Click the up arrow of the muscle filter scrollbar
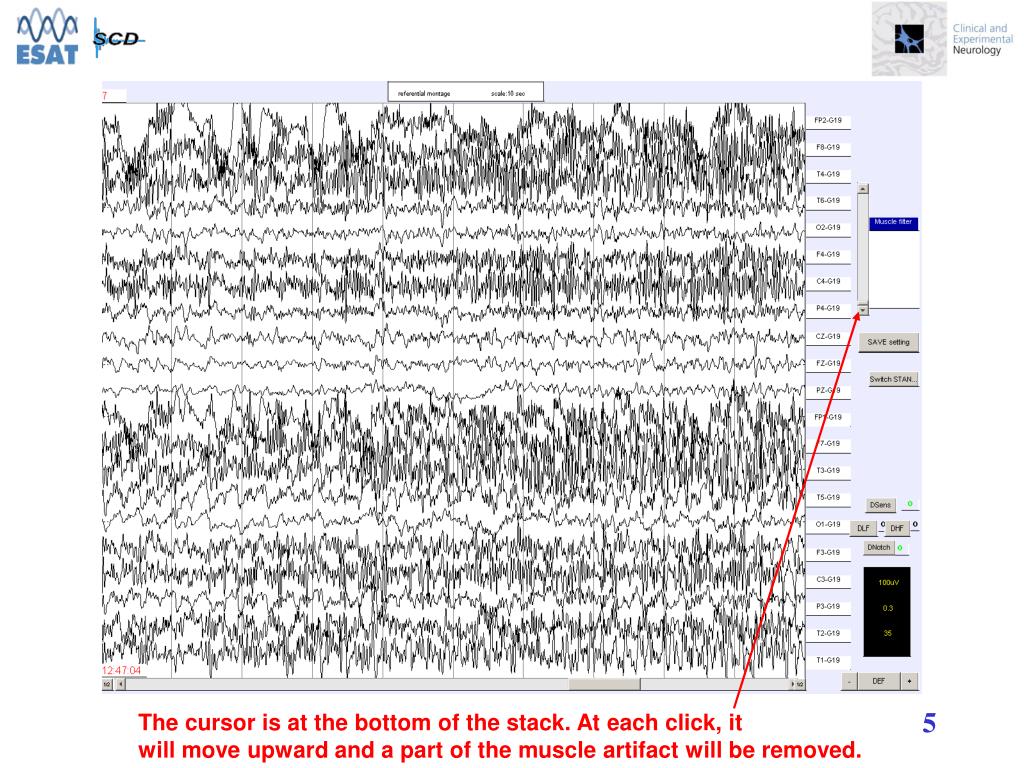Image resolution: width=1024 pixels, height=768 pixels. point(863,189)
